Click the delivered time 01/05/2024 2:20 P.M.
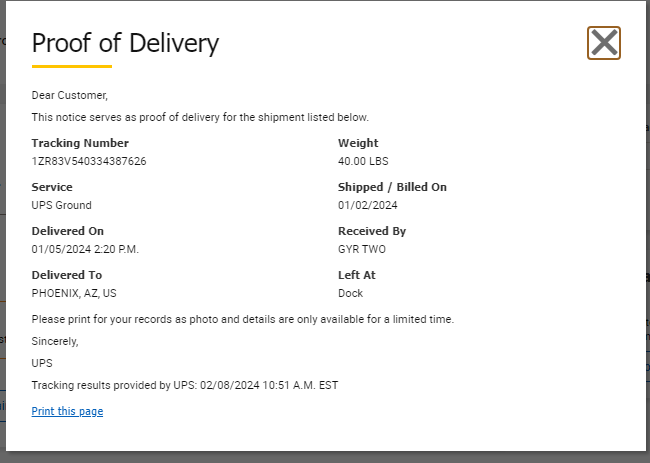The height and width of the screenshot is (463, 650). coord(85,249)
